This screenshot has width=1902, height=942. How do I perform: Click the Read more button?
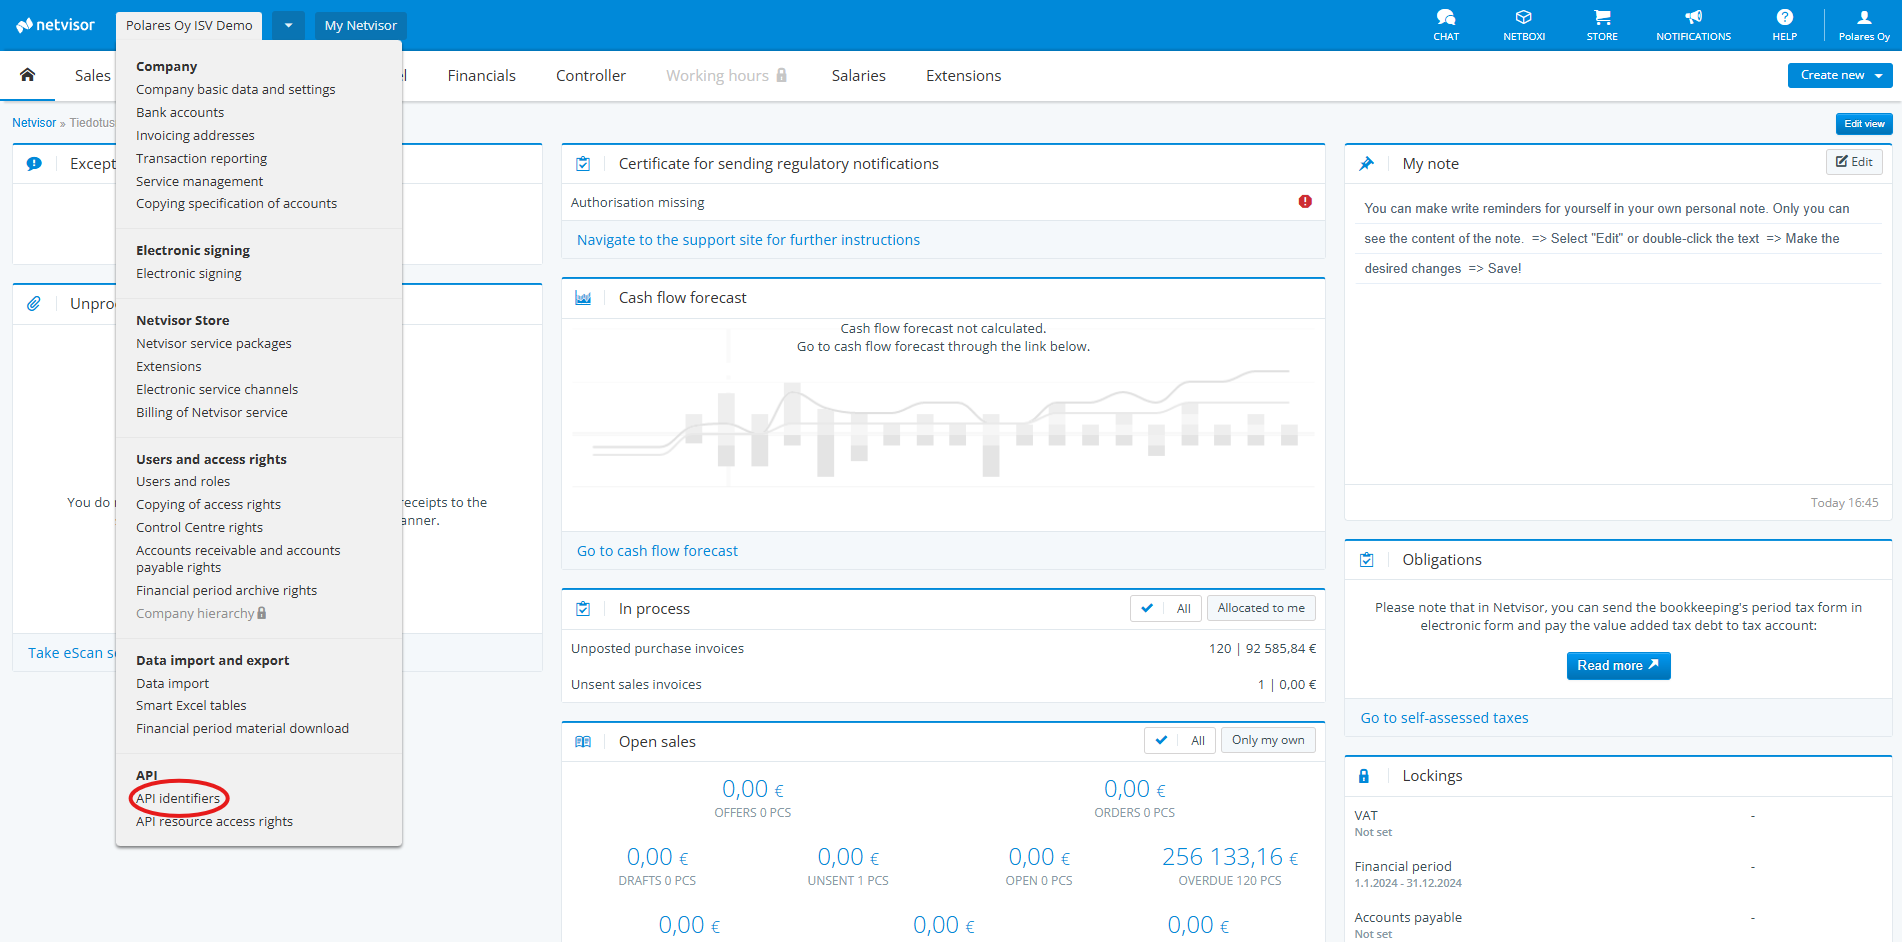click(x=1617, y=666)
